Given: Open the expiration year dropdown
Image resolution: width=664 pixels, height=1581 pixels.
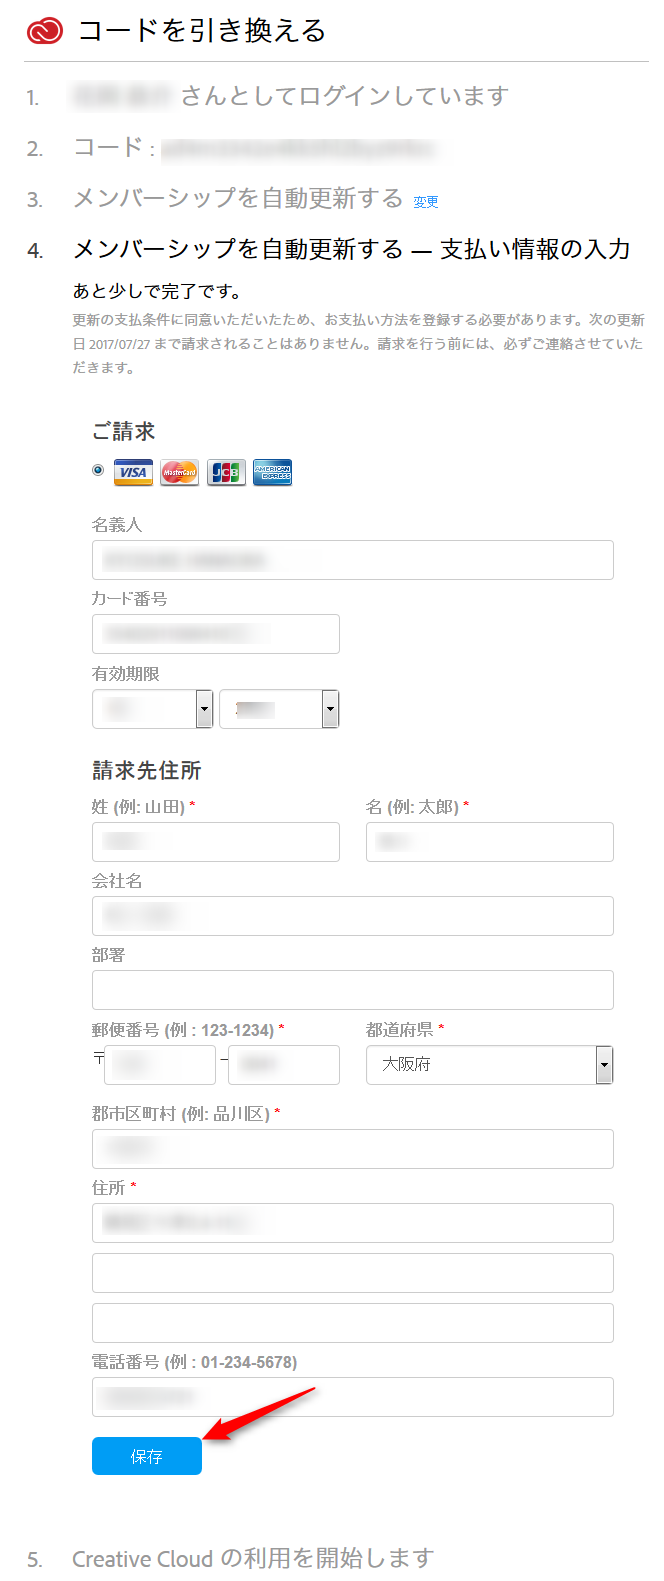Looking at the screenshot, I should click(279, 709).
